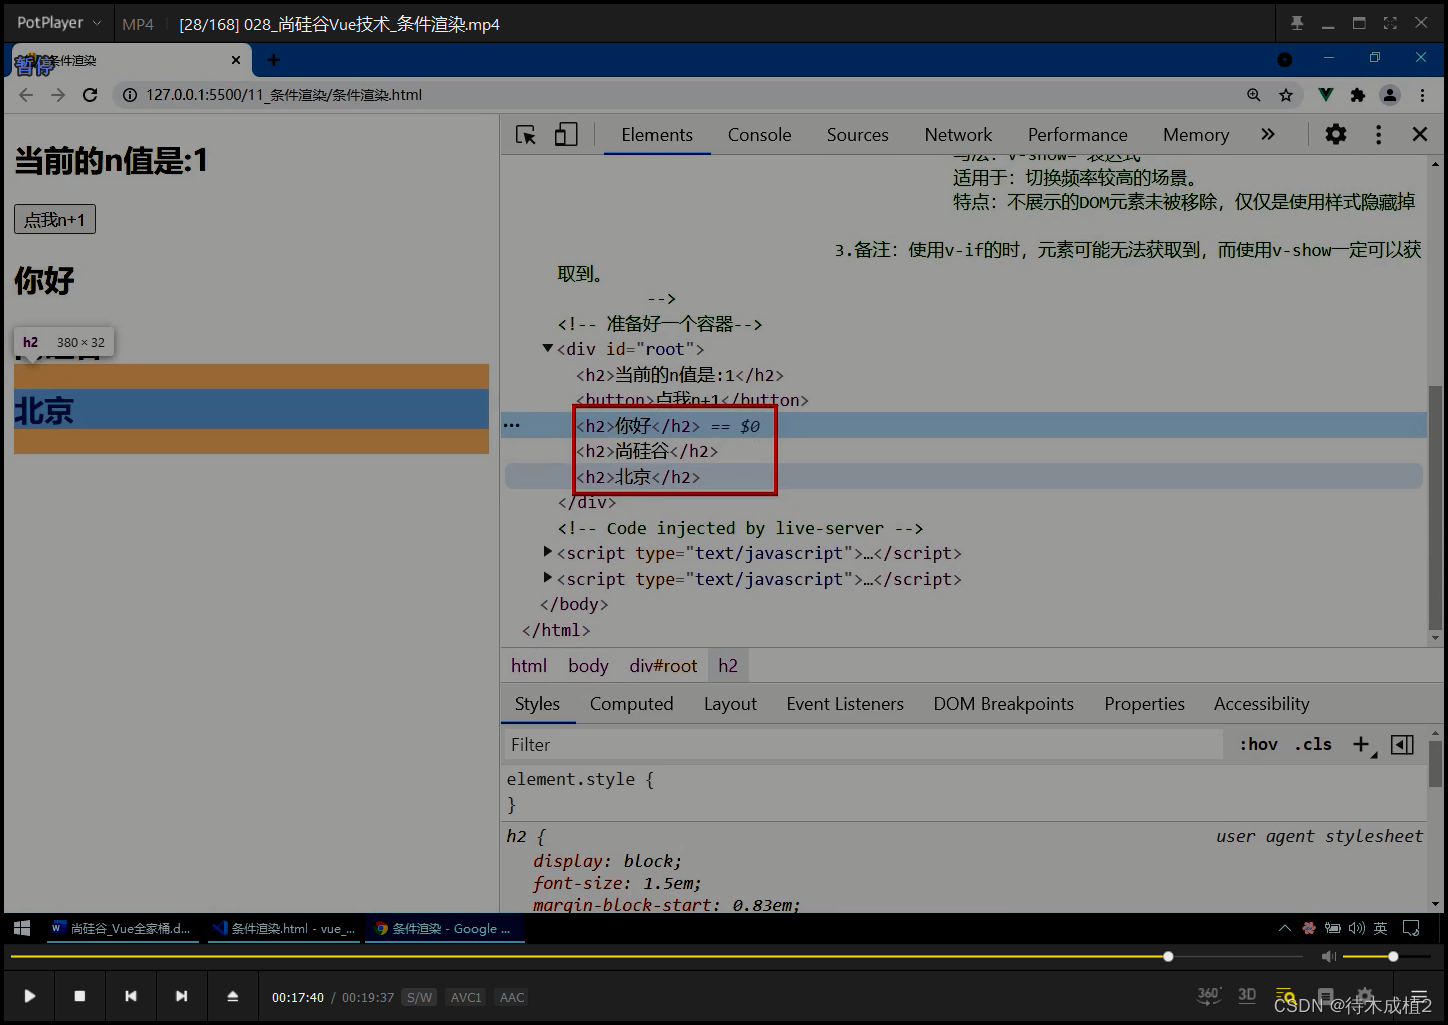Switch to the Elements tab

pyautogui.click(x=657, y=135)
